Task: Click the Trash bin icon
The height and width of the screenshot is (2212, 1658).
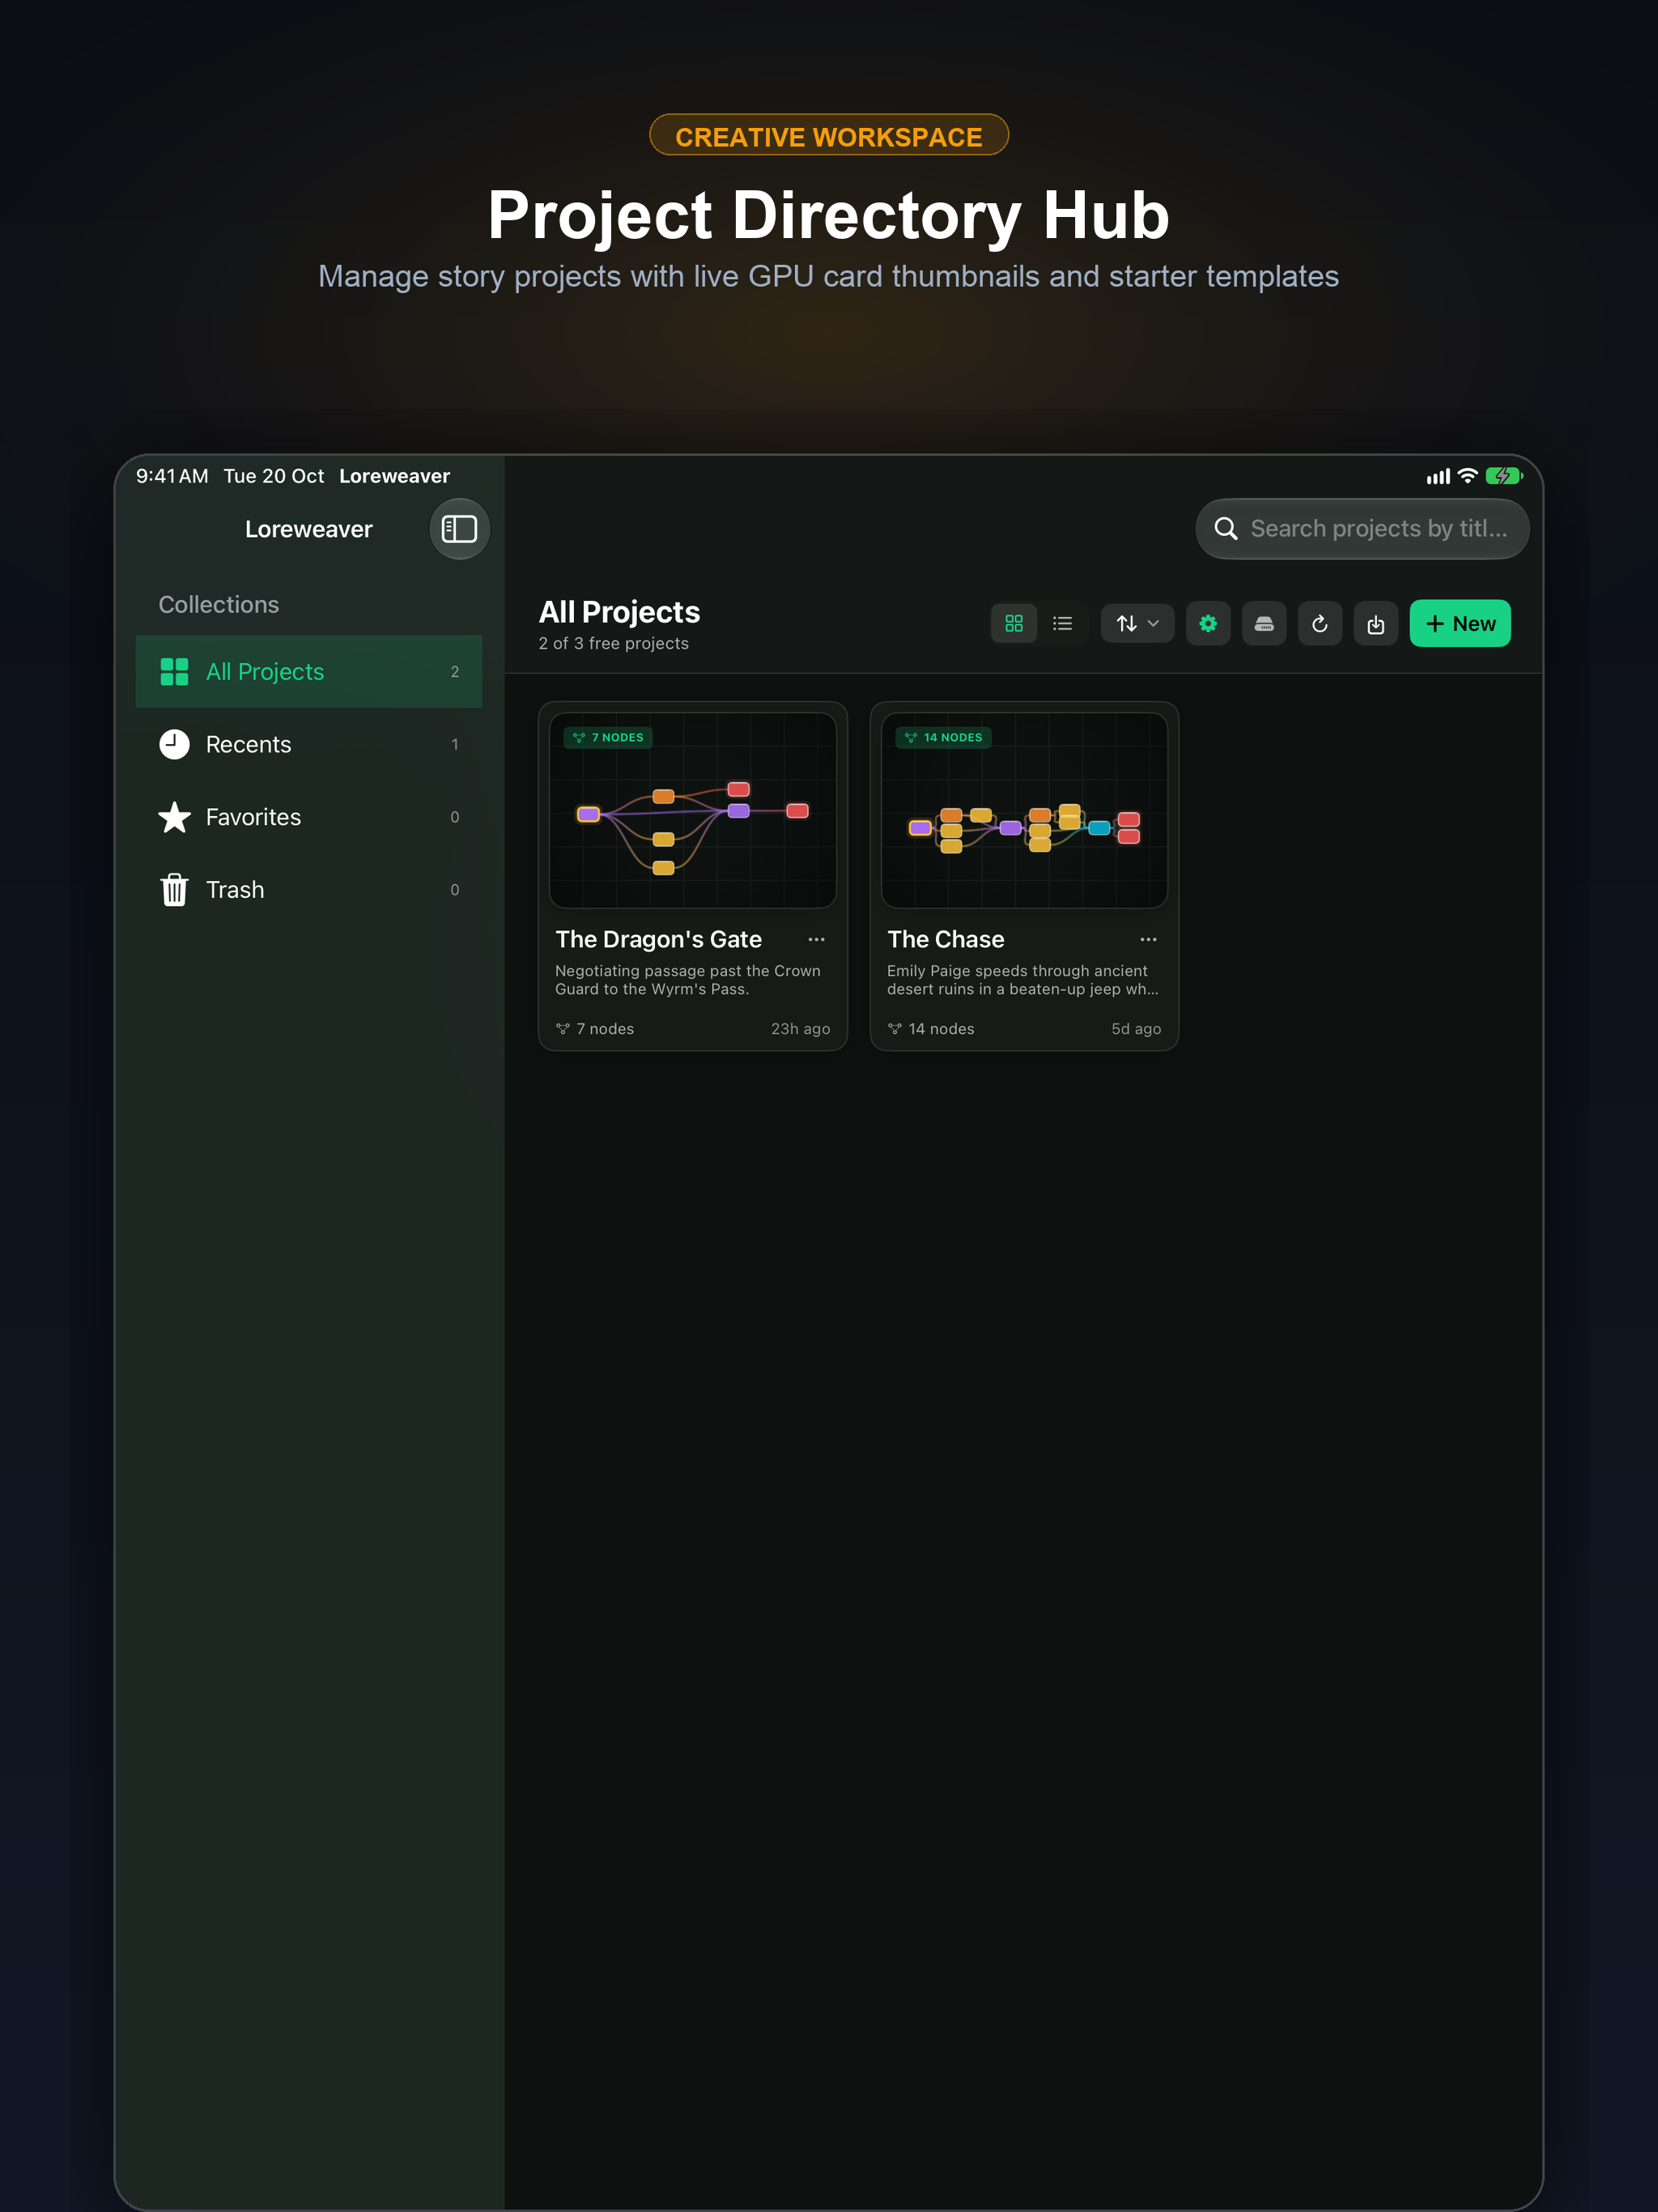Action: pyautogui.click(x=174, y=890)
